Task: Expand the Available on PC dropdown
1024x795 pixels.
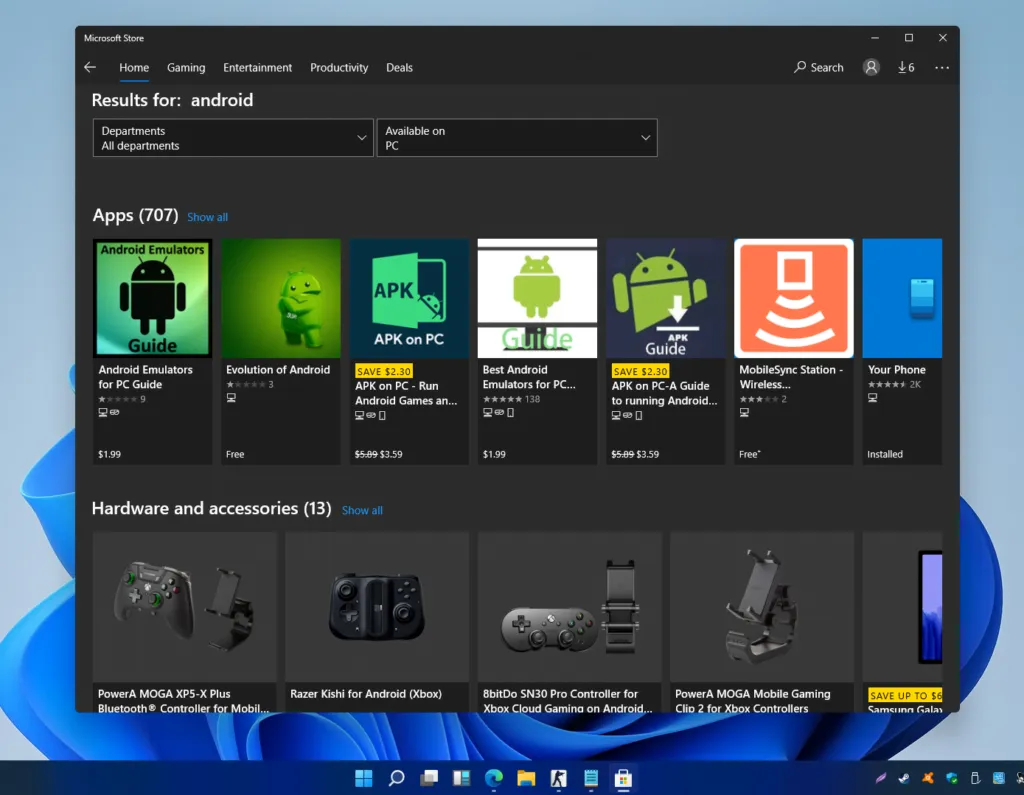Action: (517, 138)
